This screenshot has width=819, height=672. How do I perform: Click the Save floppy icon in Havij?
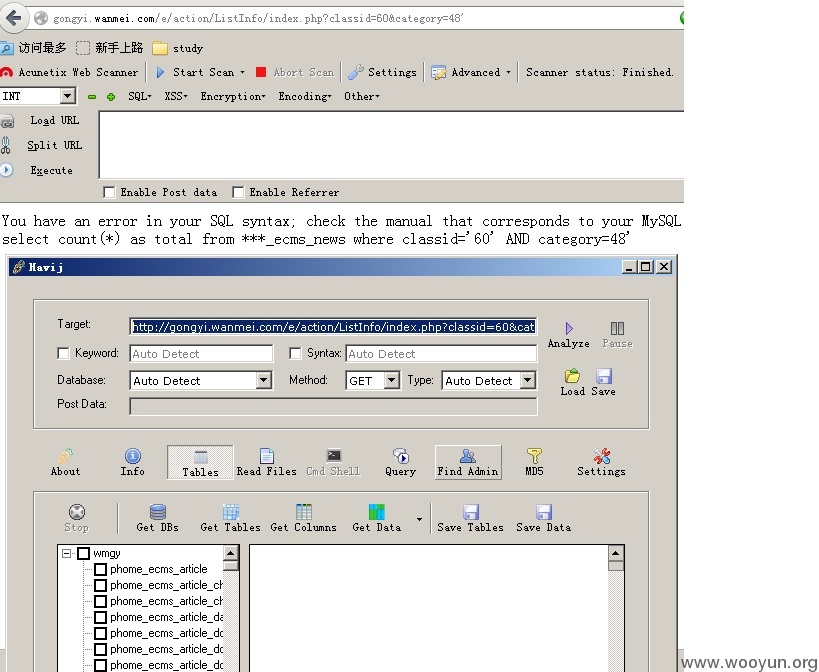click(x=603, y=376)
